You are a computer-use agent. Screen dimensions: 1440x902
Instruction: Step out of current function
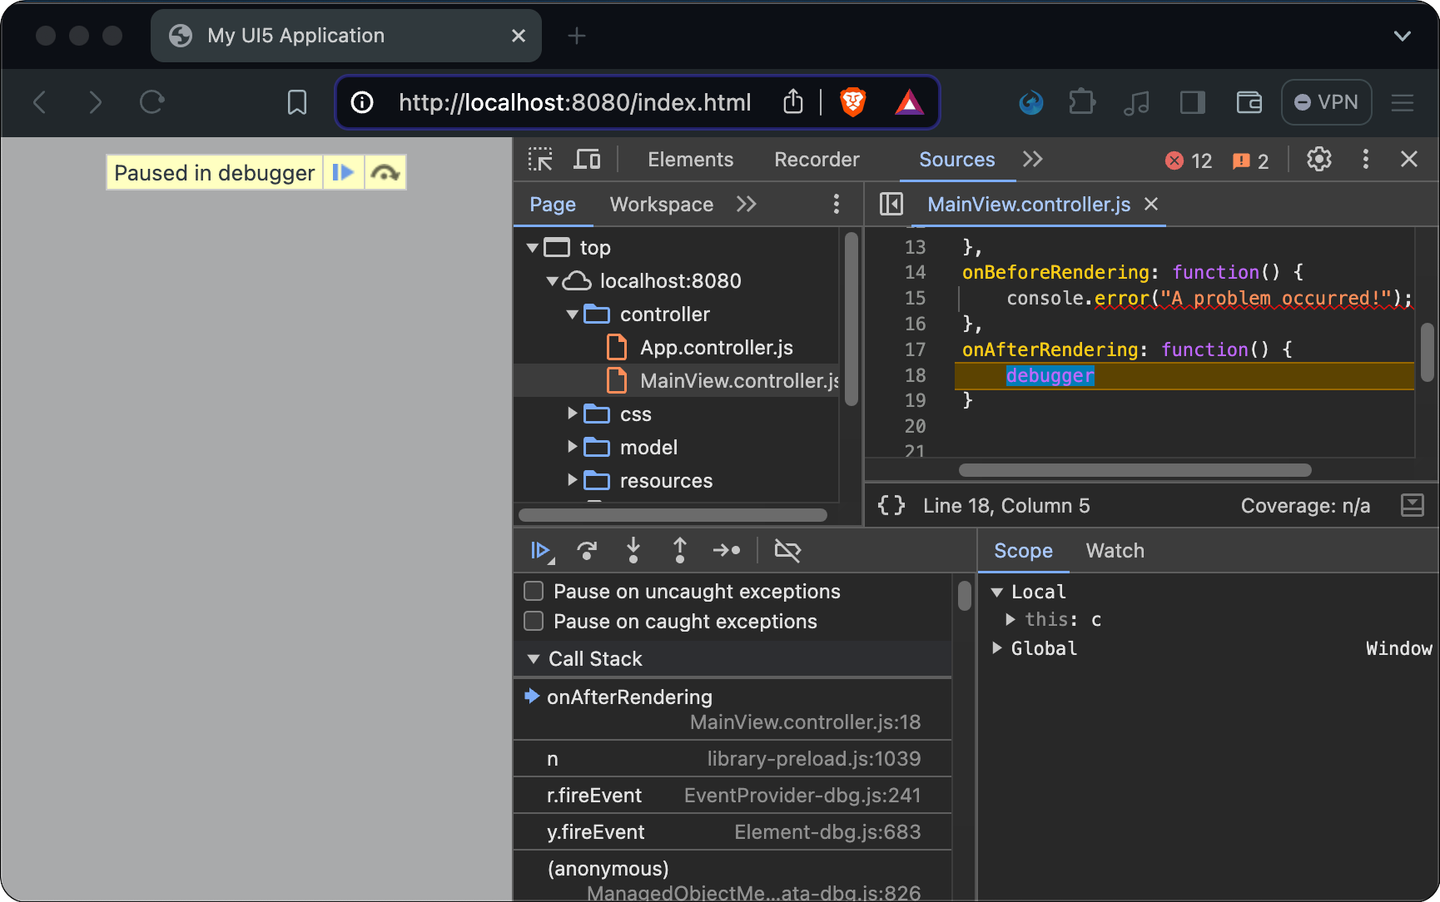(x=680, y=550)
